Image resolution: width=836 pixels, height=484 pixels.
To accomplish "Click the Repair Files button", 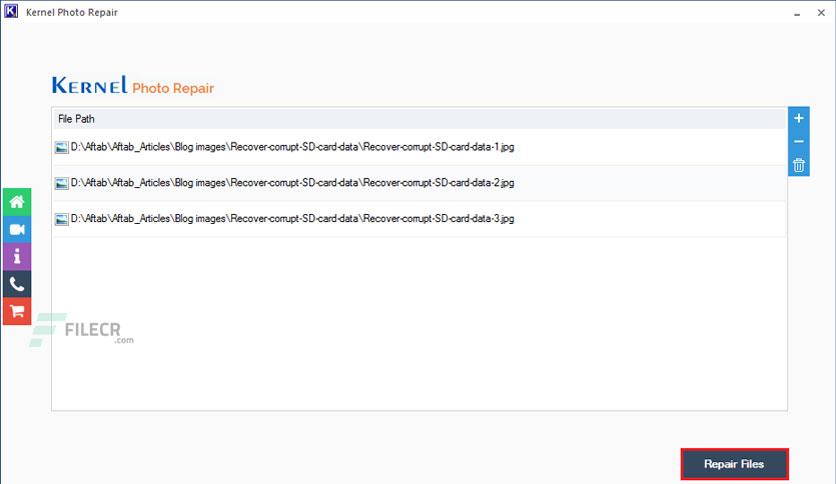I will point(734,464).
